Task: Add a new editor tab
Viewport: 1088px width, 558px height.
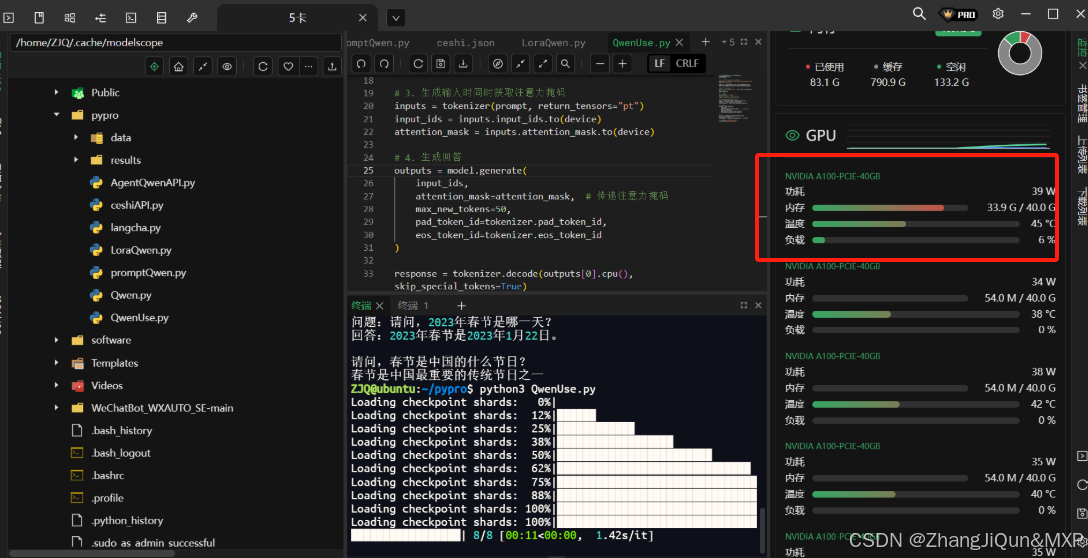Action: [706, 42]
